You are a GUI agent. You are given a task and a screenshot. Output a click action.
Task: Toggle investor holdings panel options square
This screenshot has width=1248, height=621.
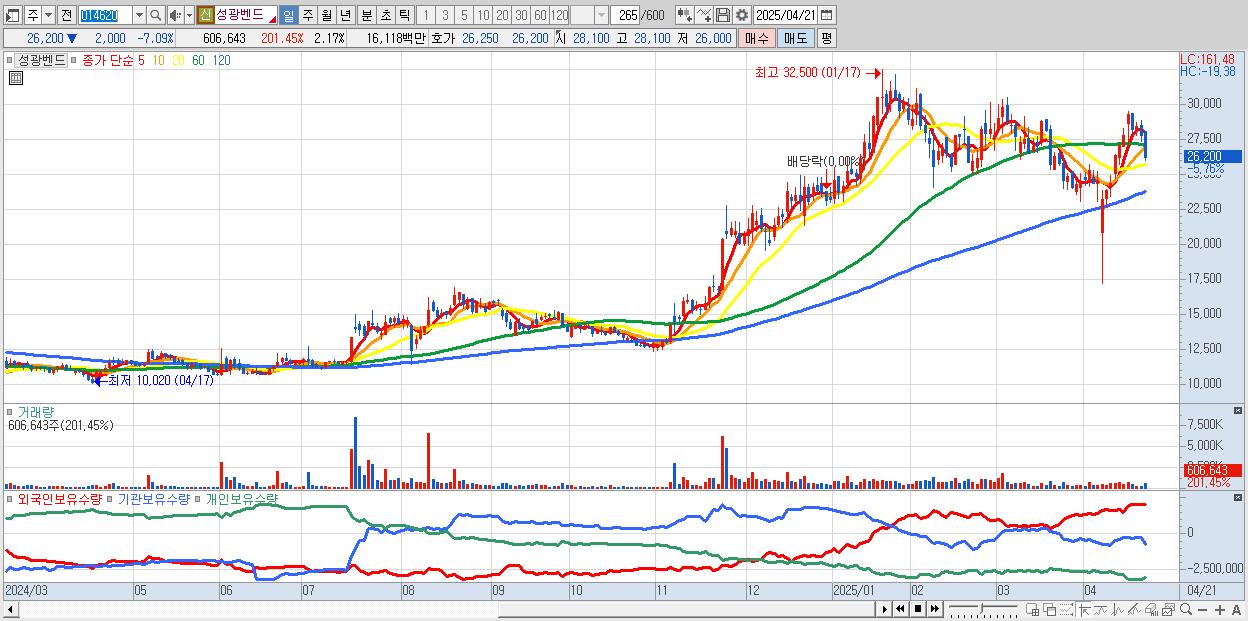click(x=1240, y=497)
